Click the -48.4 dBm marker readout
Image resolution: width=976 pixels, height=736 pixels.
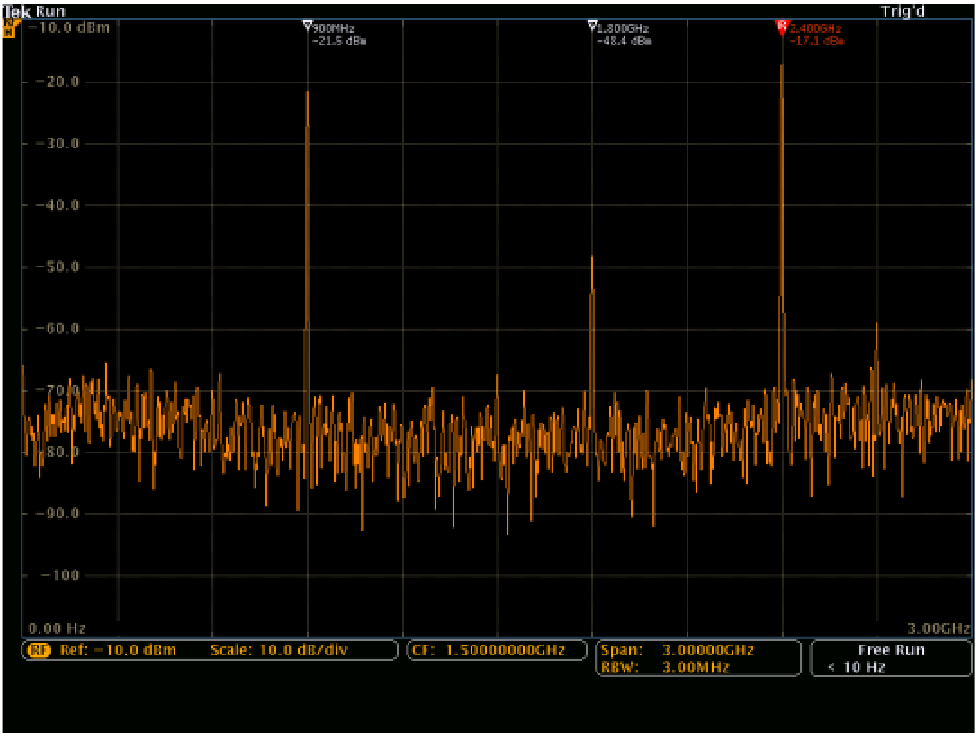click(x=626, y=41)
